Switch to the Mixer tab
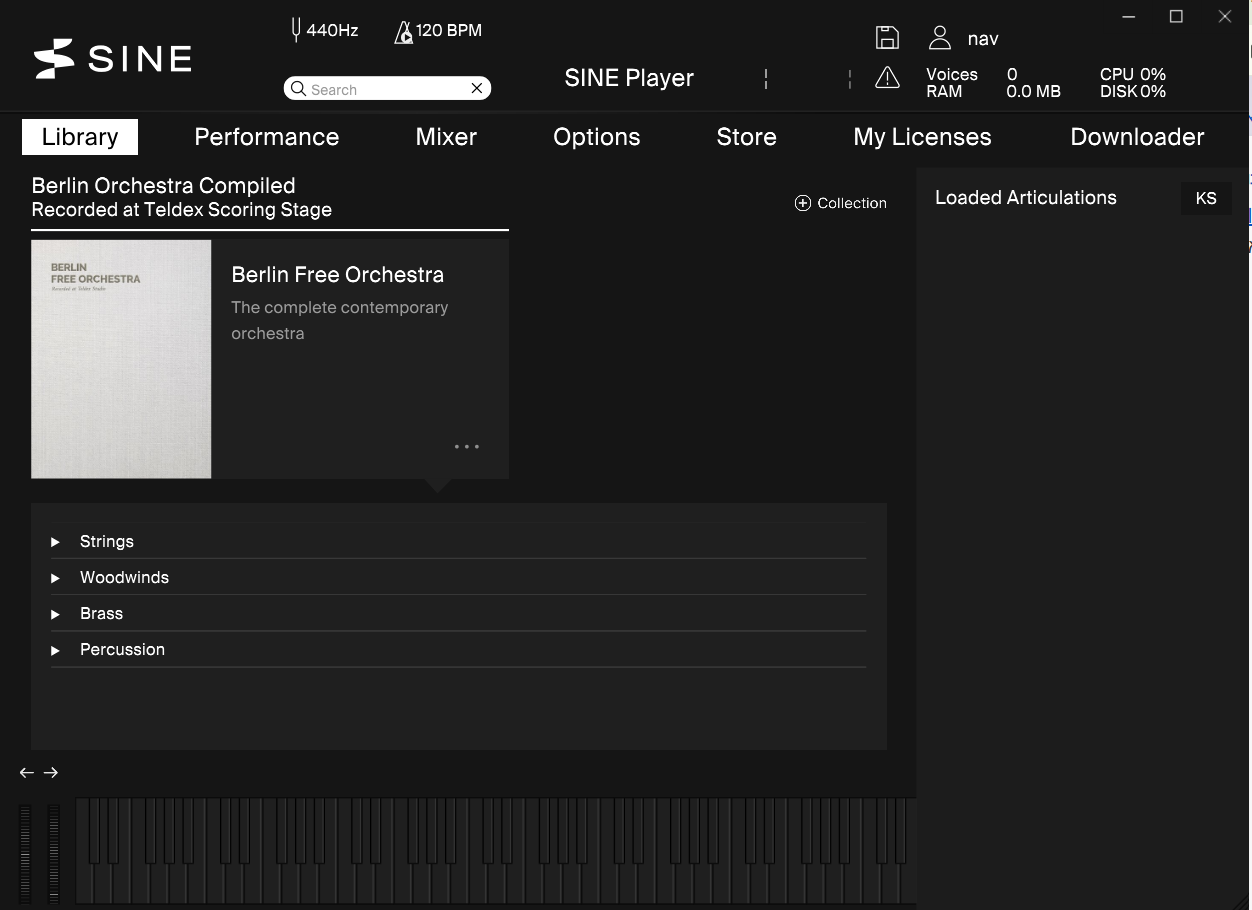The width and height of the screenshot is (1252, 910). pos(446,137)
